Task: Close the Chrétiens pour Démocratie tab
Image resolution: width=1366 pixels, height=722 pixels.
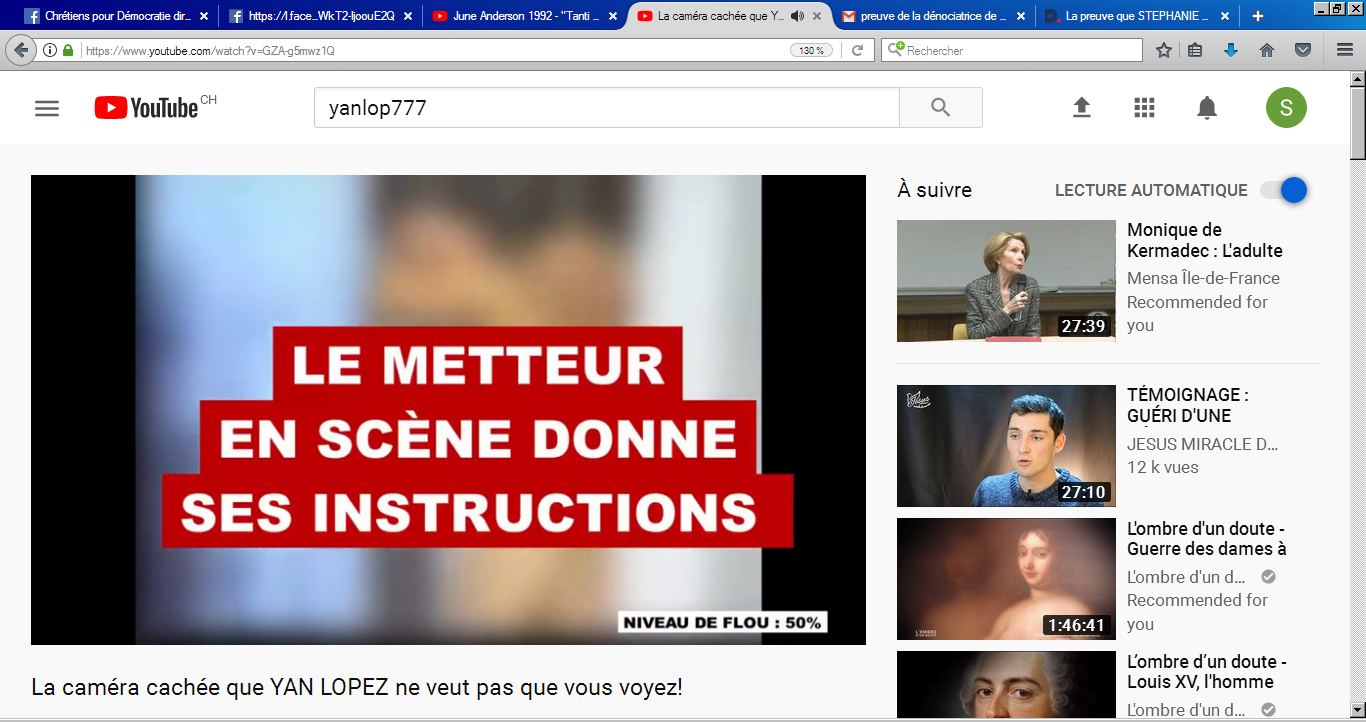Action: [204, 16]
